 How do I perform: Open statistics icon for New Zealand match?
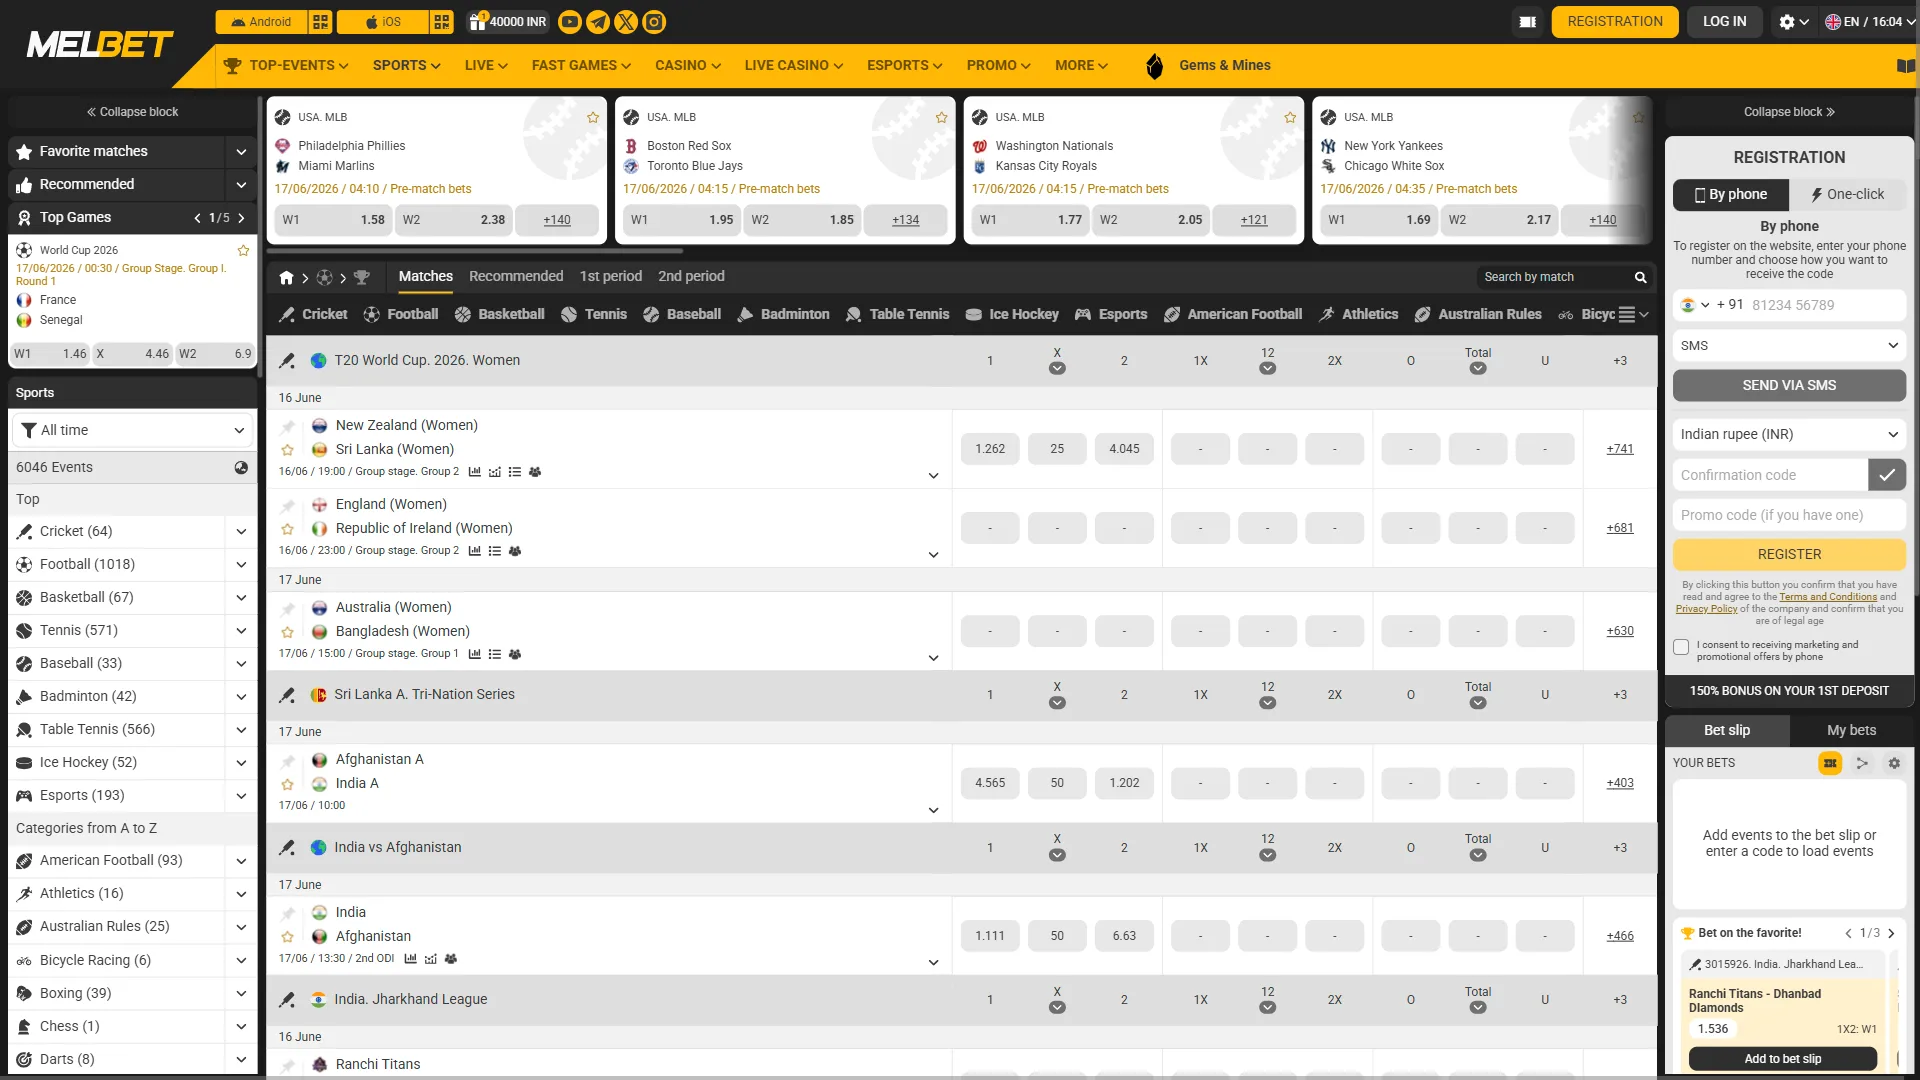click(475, 472)
